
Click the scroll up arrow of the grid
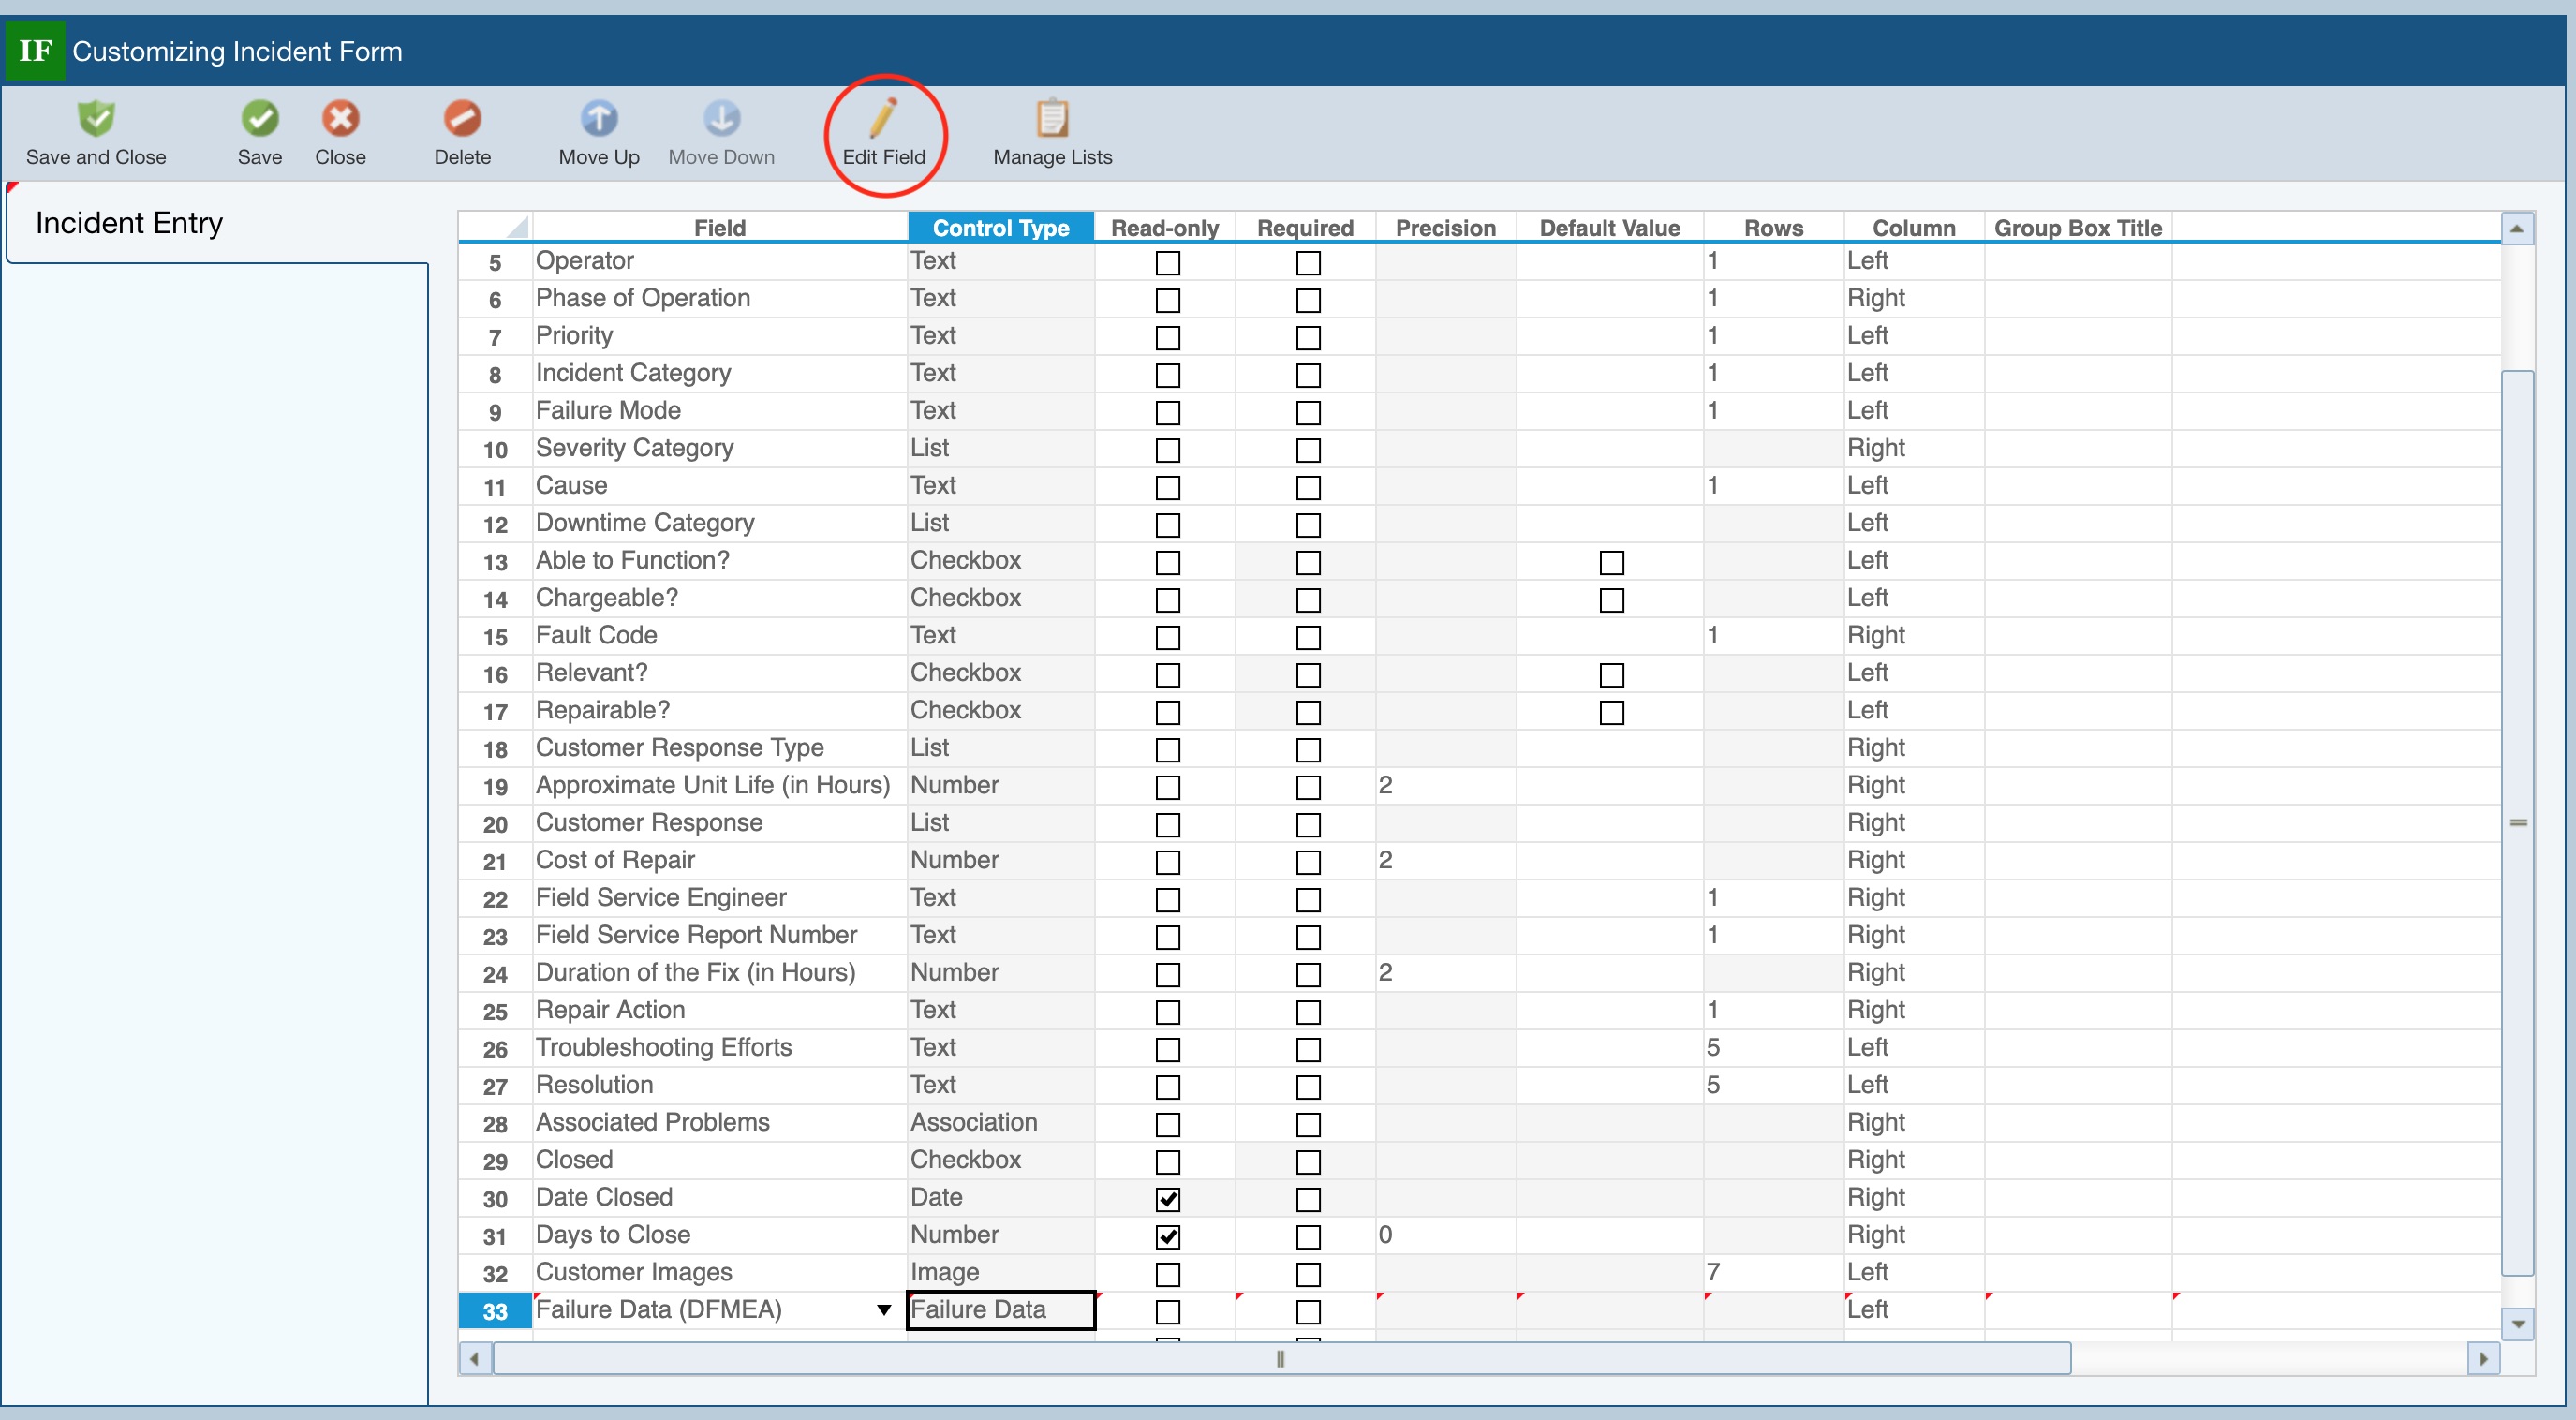(x=2517, y=229)
